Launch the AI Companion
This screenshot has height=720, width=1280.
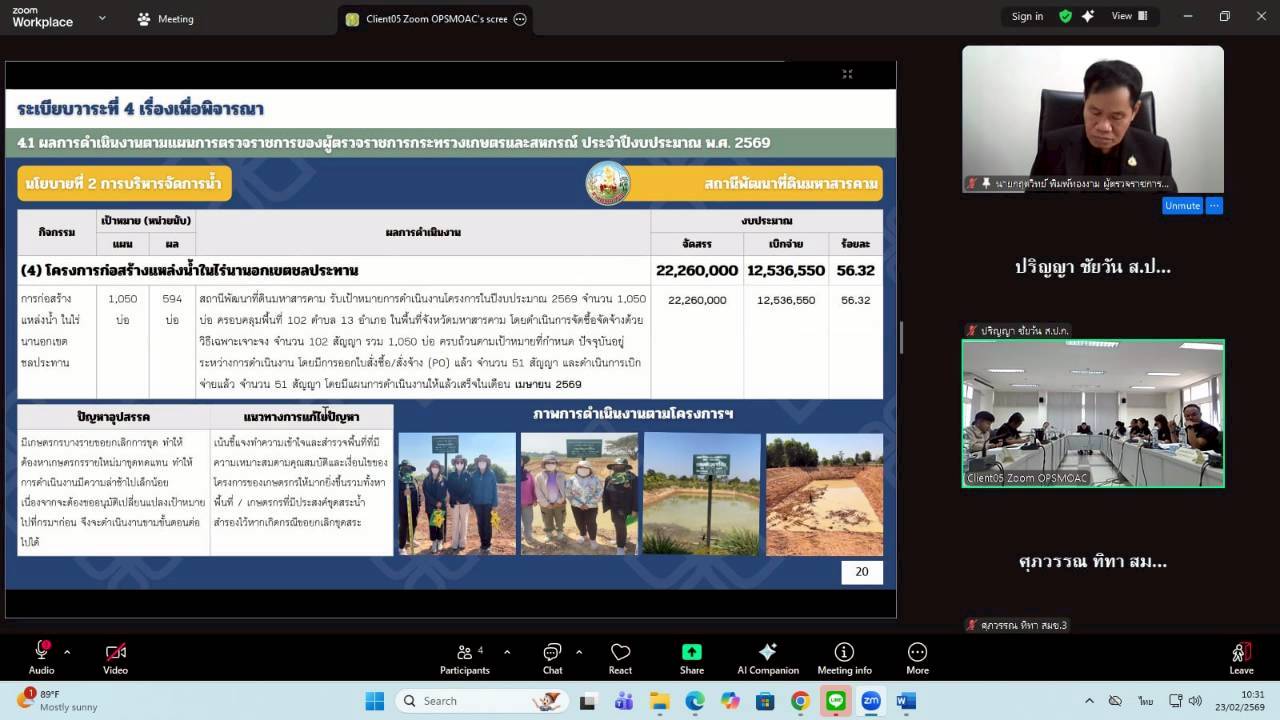click(x=767, y=658)
